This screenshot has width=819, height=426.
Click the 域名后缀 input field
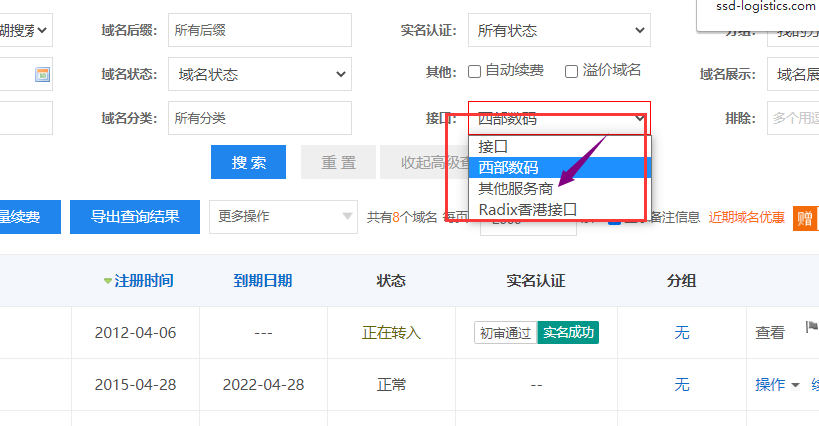pyautogui.click(x=259, y=30)
